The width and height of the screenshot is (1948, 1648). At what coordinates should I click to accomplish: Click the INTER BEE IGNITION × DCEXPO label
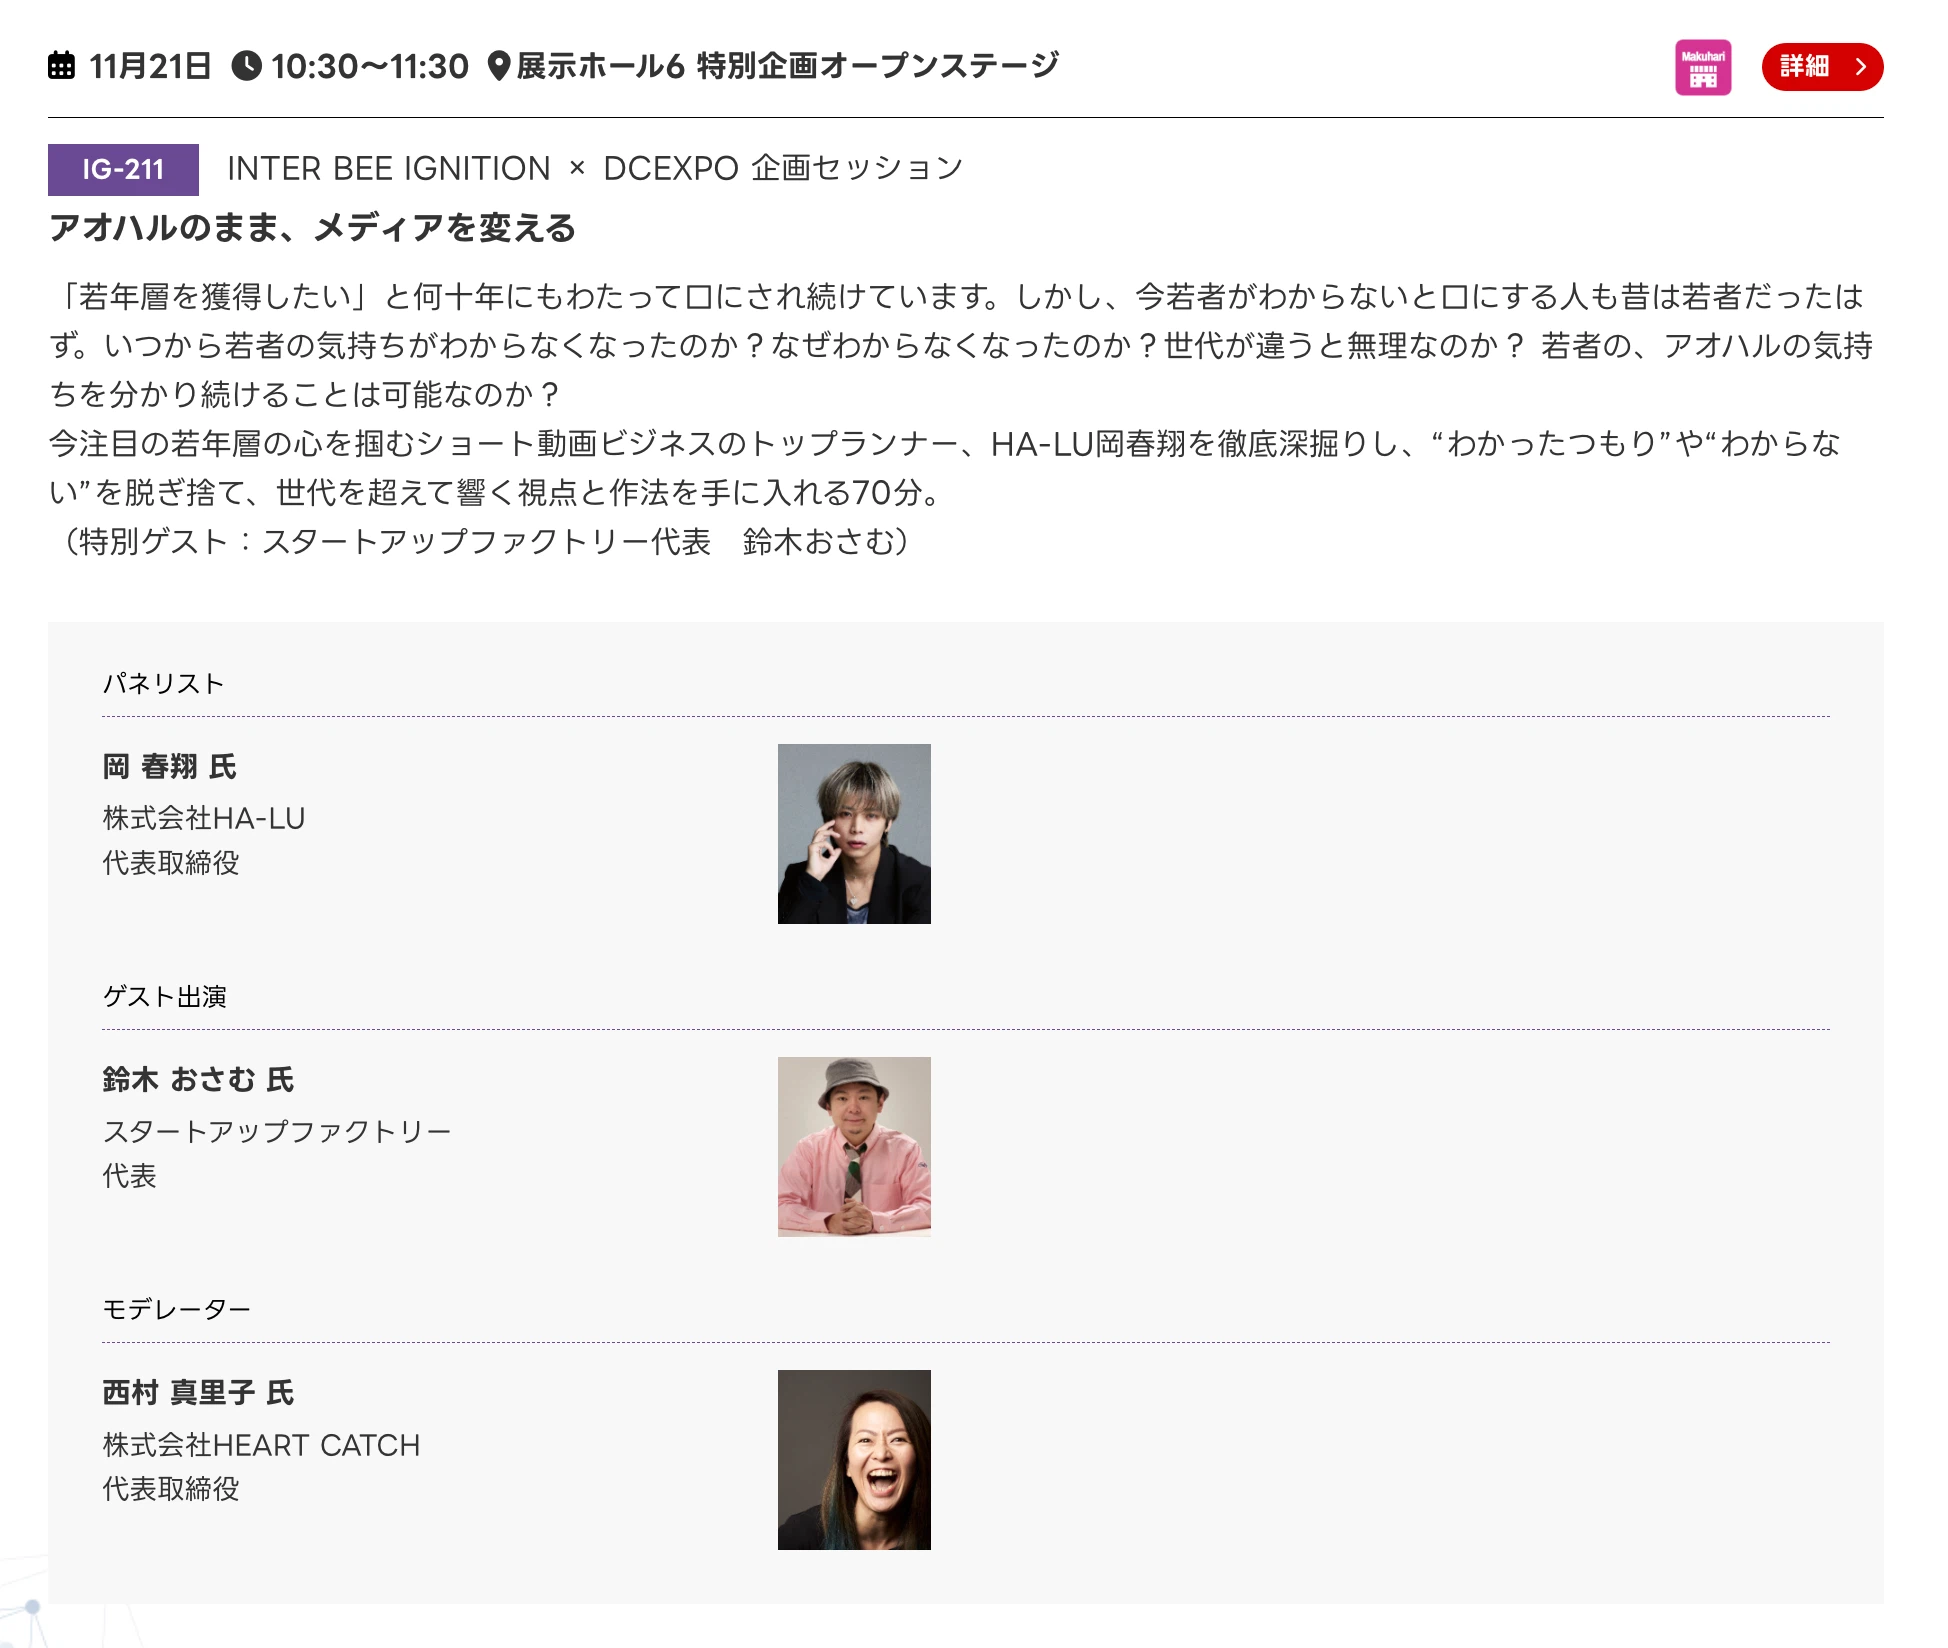click(x=594, y=168)
